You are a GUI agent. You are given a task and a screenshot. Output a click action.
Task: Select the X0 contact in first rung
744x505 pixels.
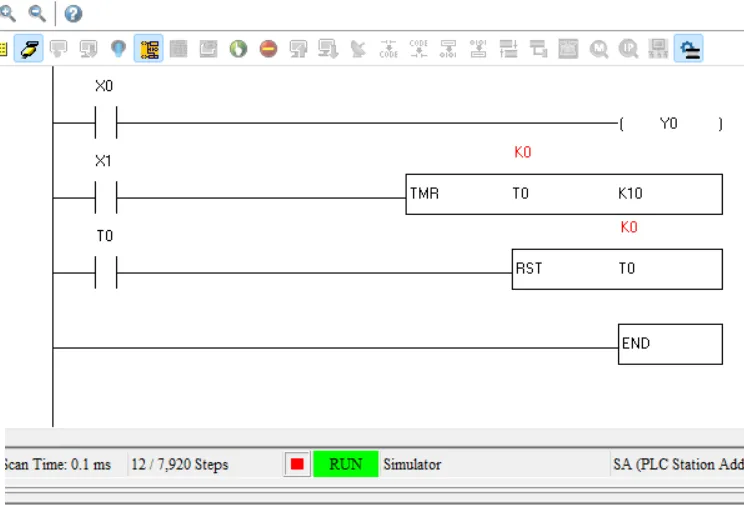106,122
